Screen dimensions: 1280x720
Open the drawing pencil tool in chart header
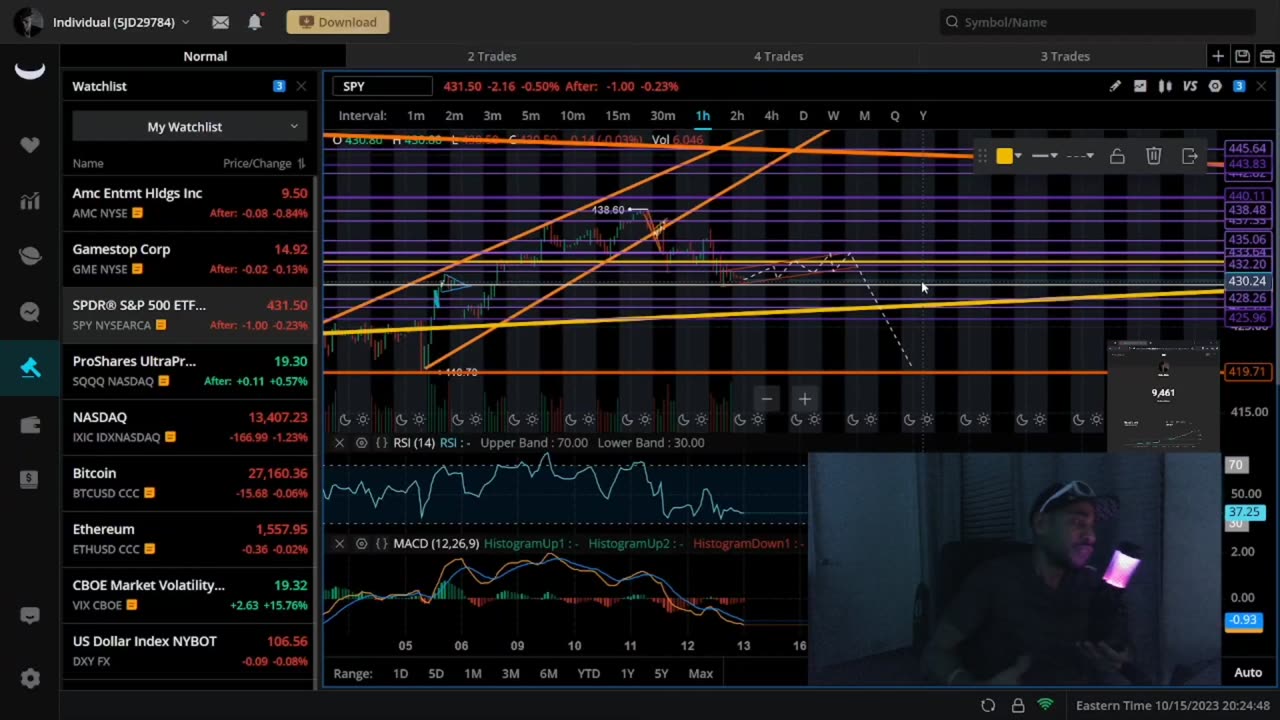[1115, 87]
